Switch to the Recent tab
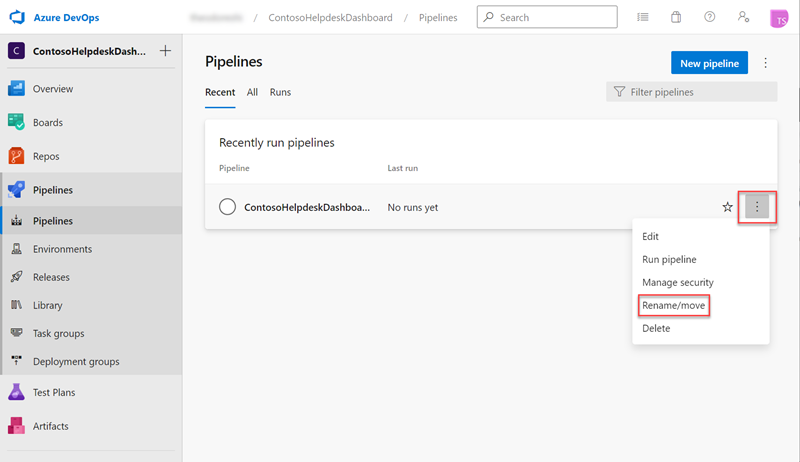Image resolution: width=800 pixels, height=462 pixels. tap(220, 92)
